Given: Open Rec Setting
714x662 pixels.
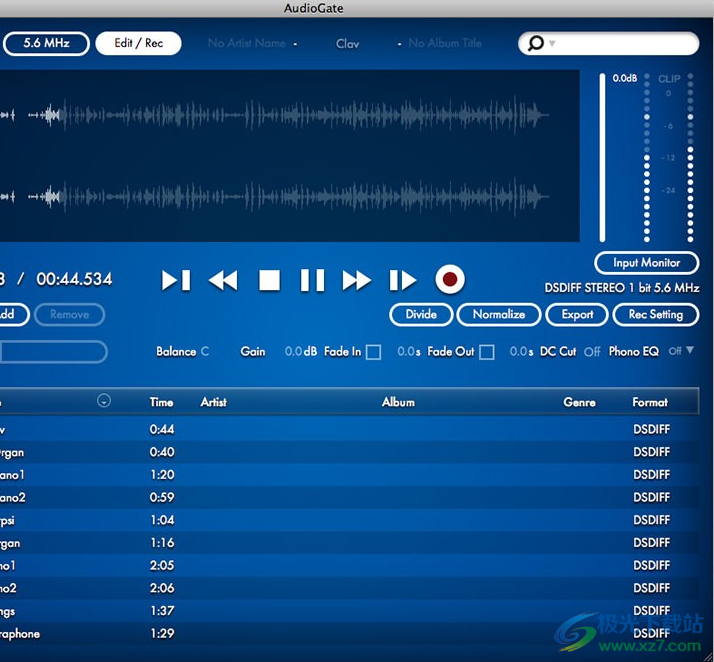Looking at the screenshot, I should click(656, 315).
